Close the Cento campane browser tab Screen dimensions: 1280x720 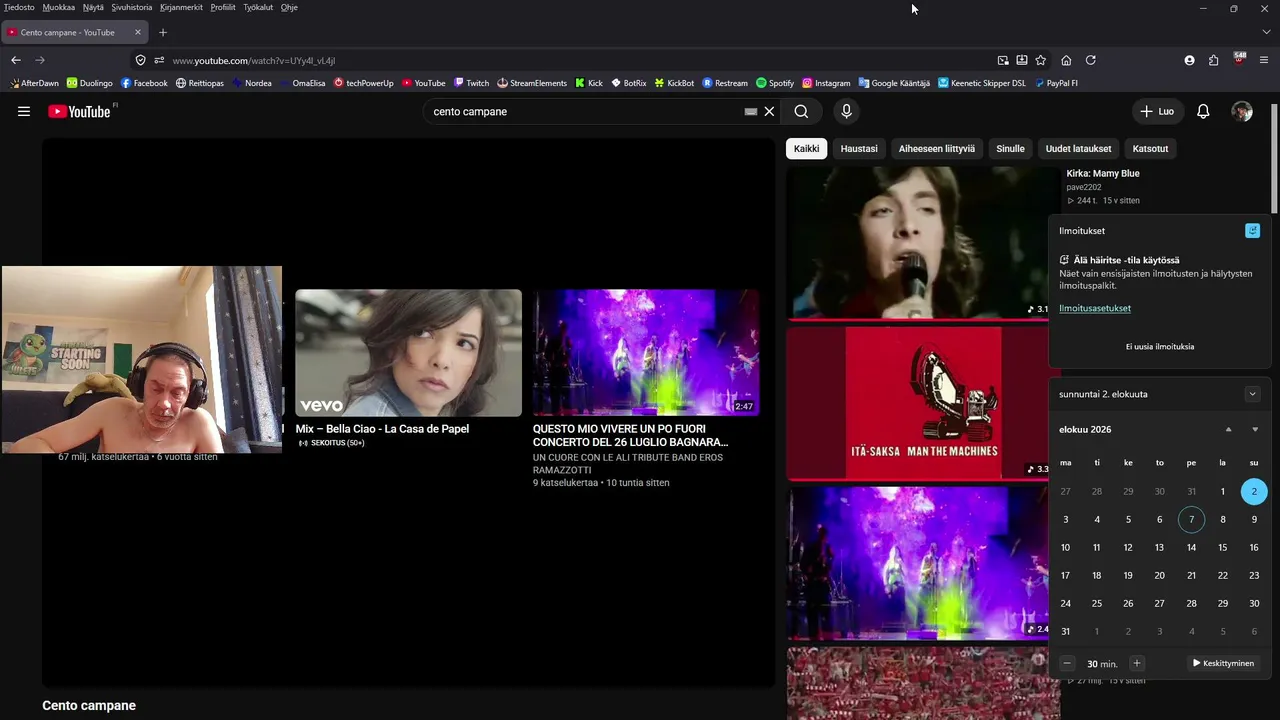138,32
